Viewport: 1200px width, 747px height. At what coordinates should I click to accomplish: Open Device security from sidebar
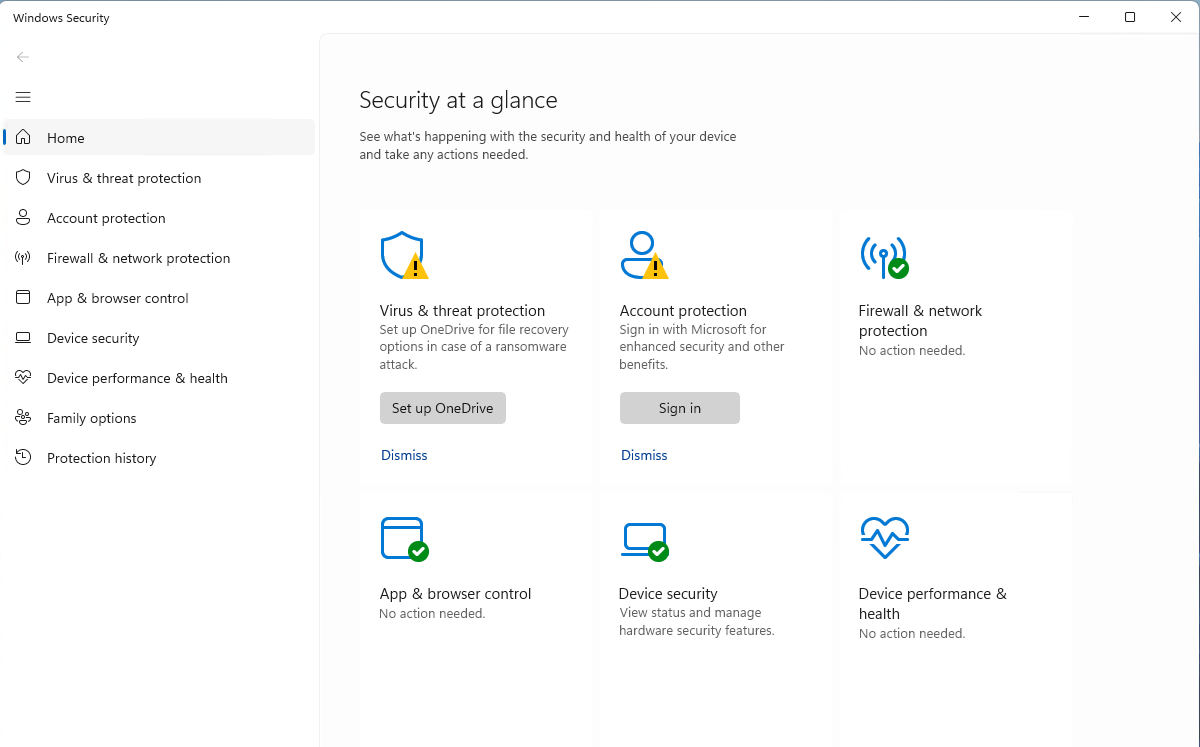pyautogui.click(x=93, y=338)
